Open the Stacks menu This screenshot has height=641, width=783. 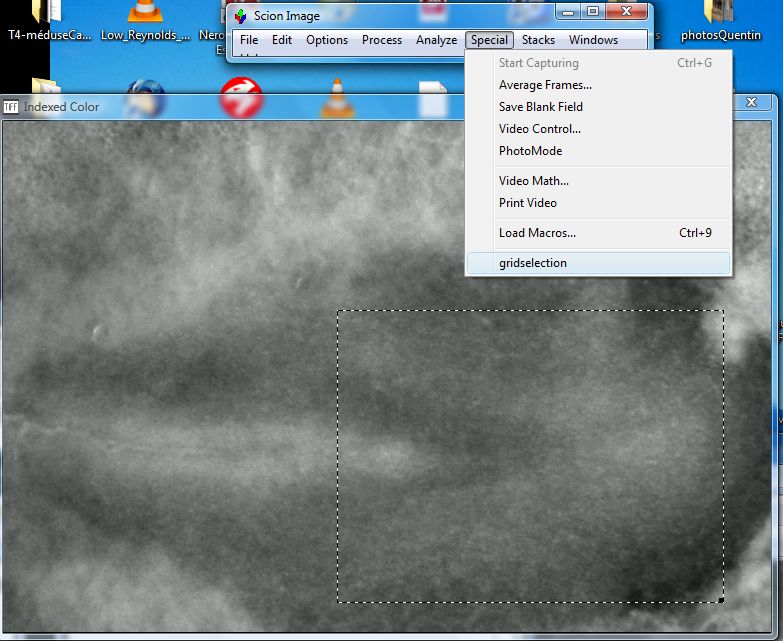pos(538,40)
